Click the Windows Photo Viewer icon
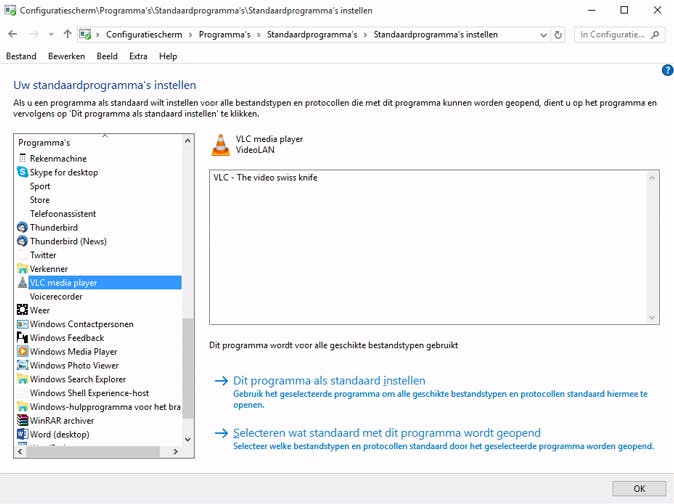 click(x=22, y=365)
